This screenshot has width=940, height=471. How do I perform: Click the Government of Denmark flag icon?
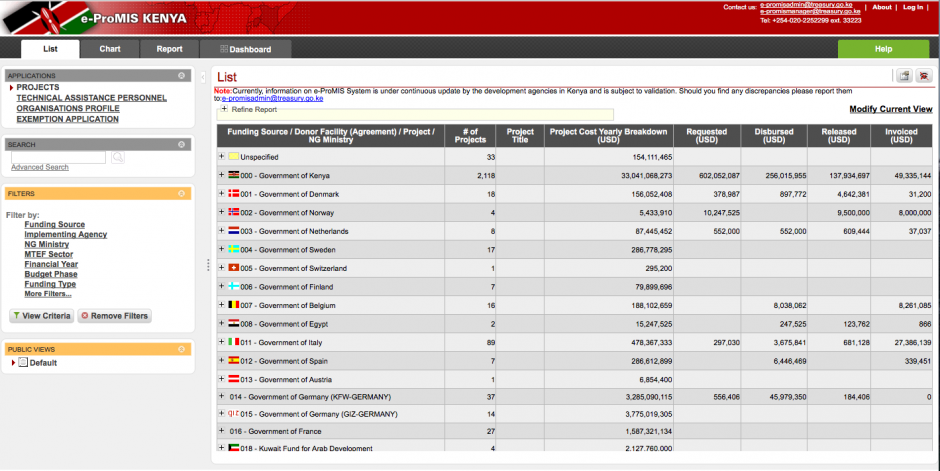tap(234, 194)
